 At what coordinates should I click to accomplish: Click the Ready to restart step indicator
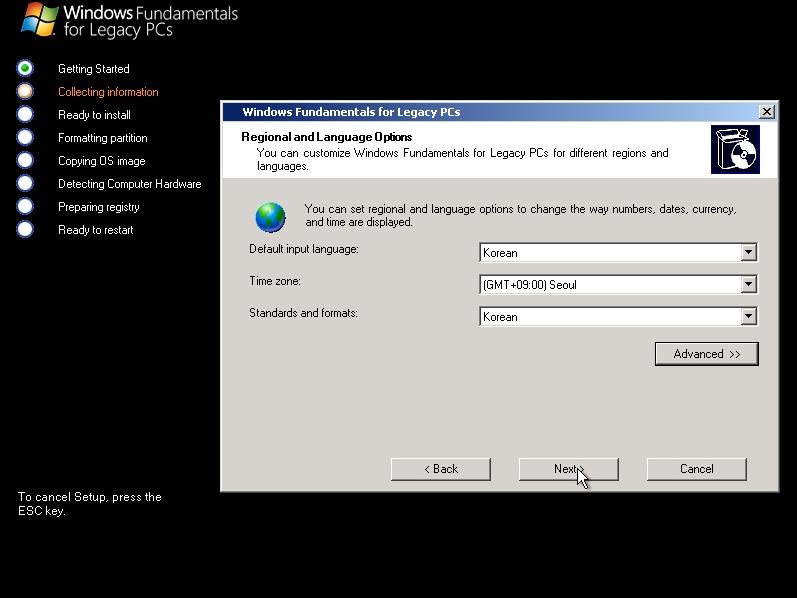click(x=25, y=229)
